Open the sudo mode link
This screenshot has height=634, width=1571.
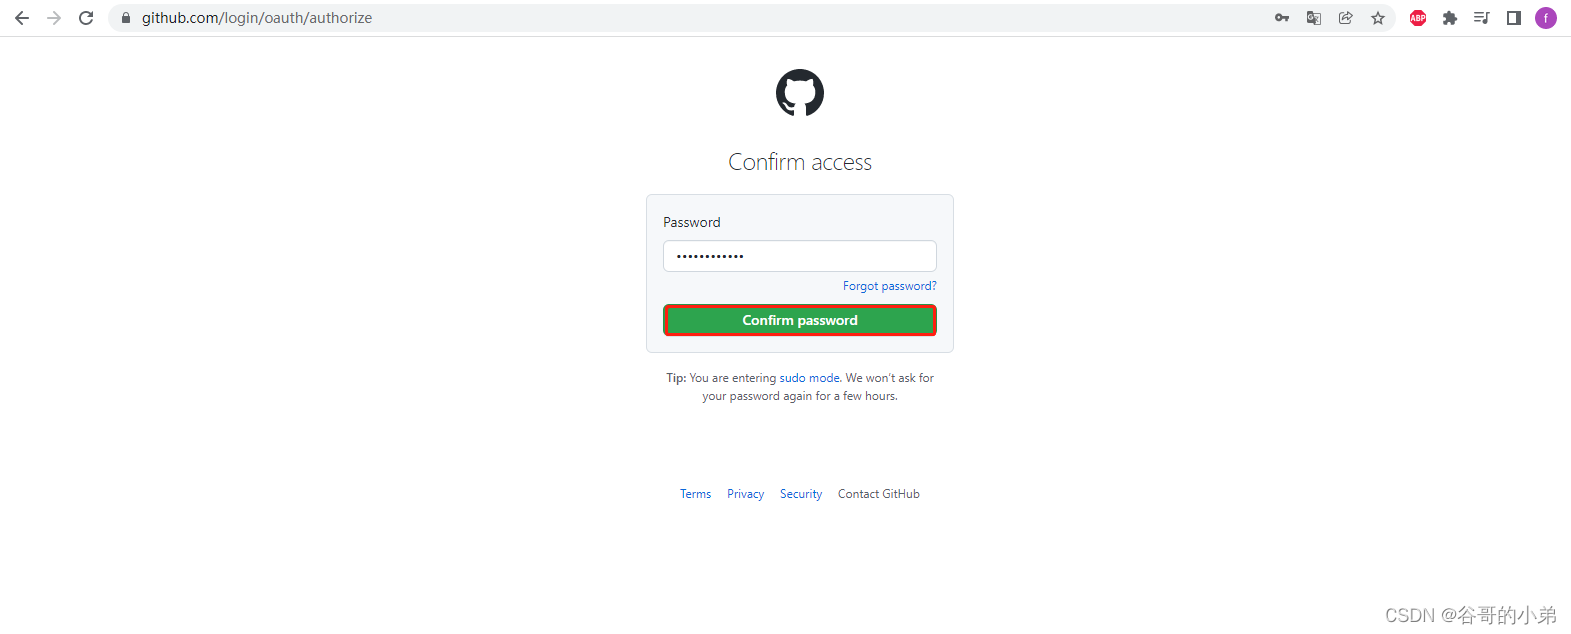pyautogui.click(x=810, y=378)
